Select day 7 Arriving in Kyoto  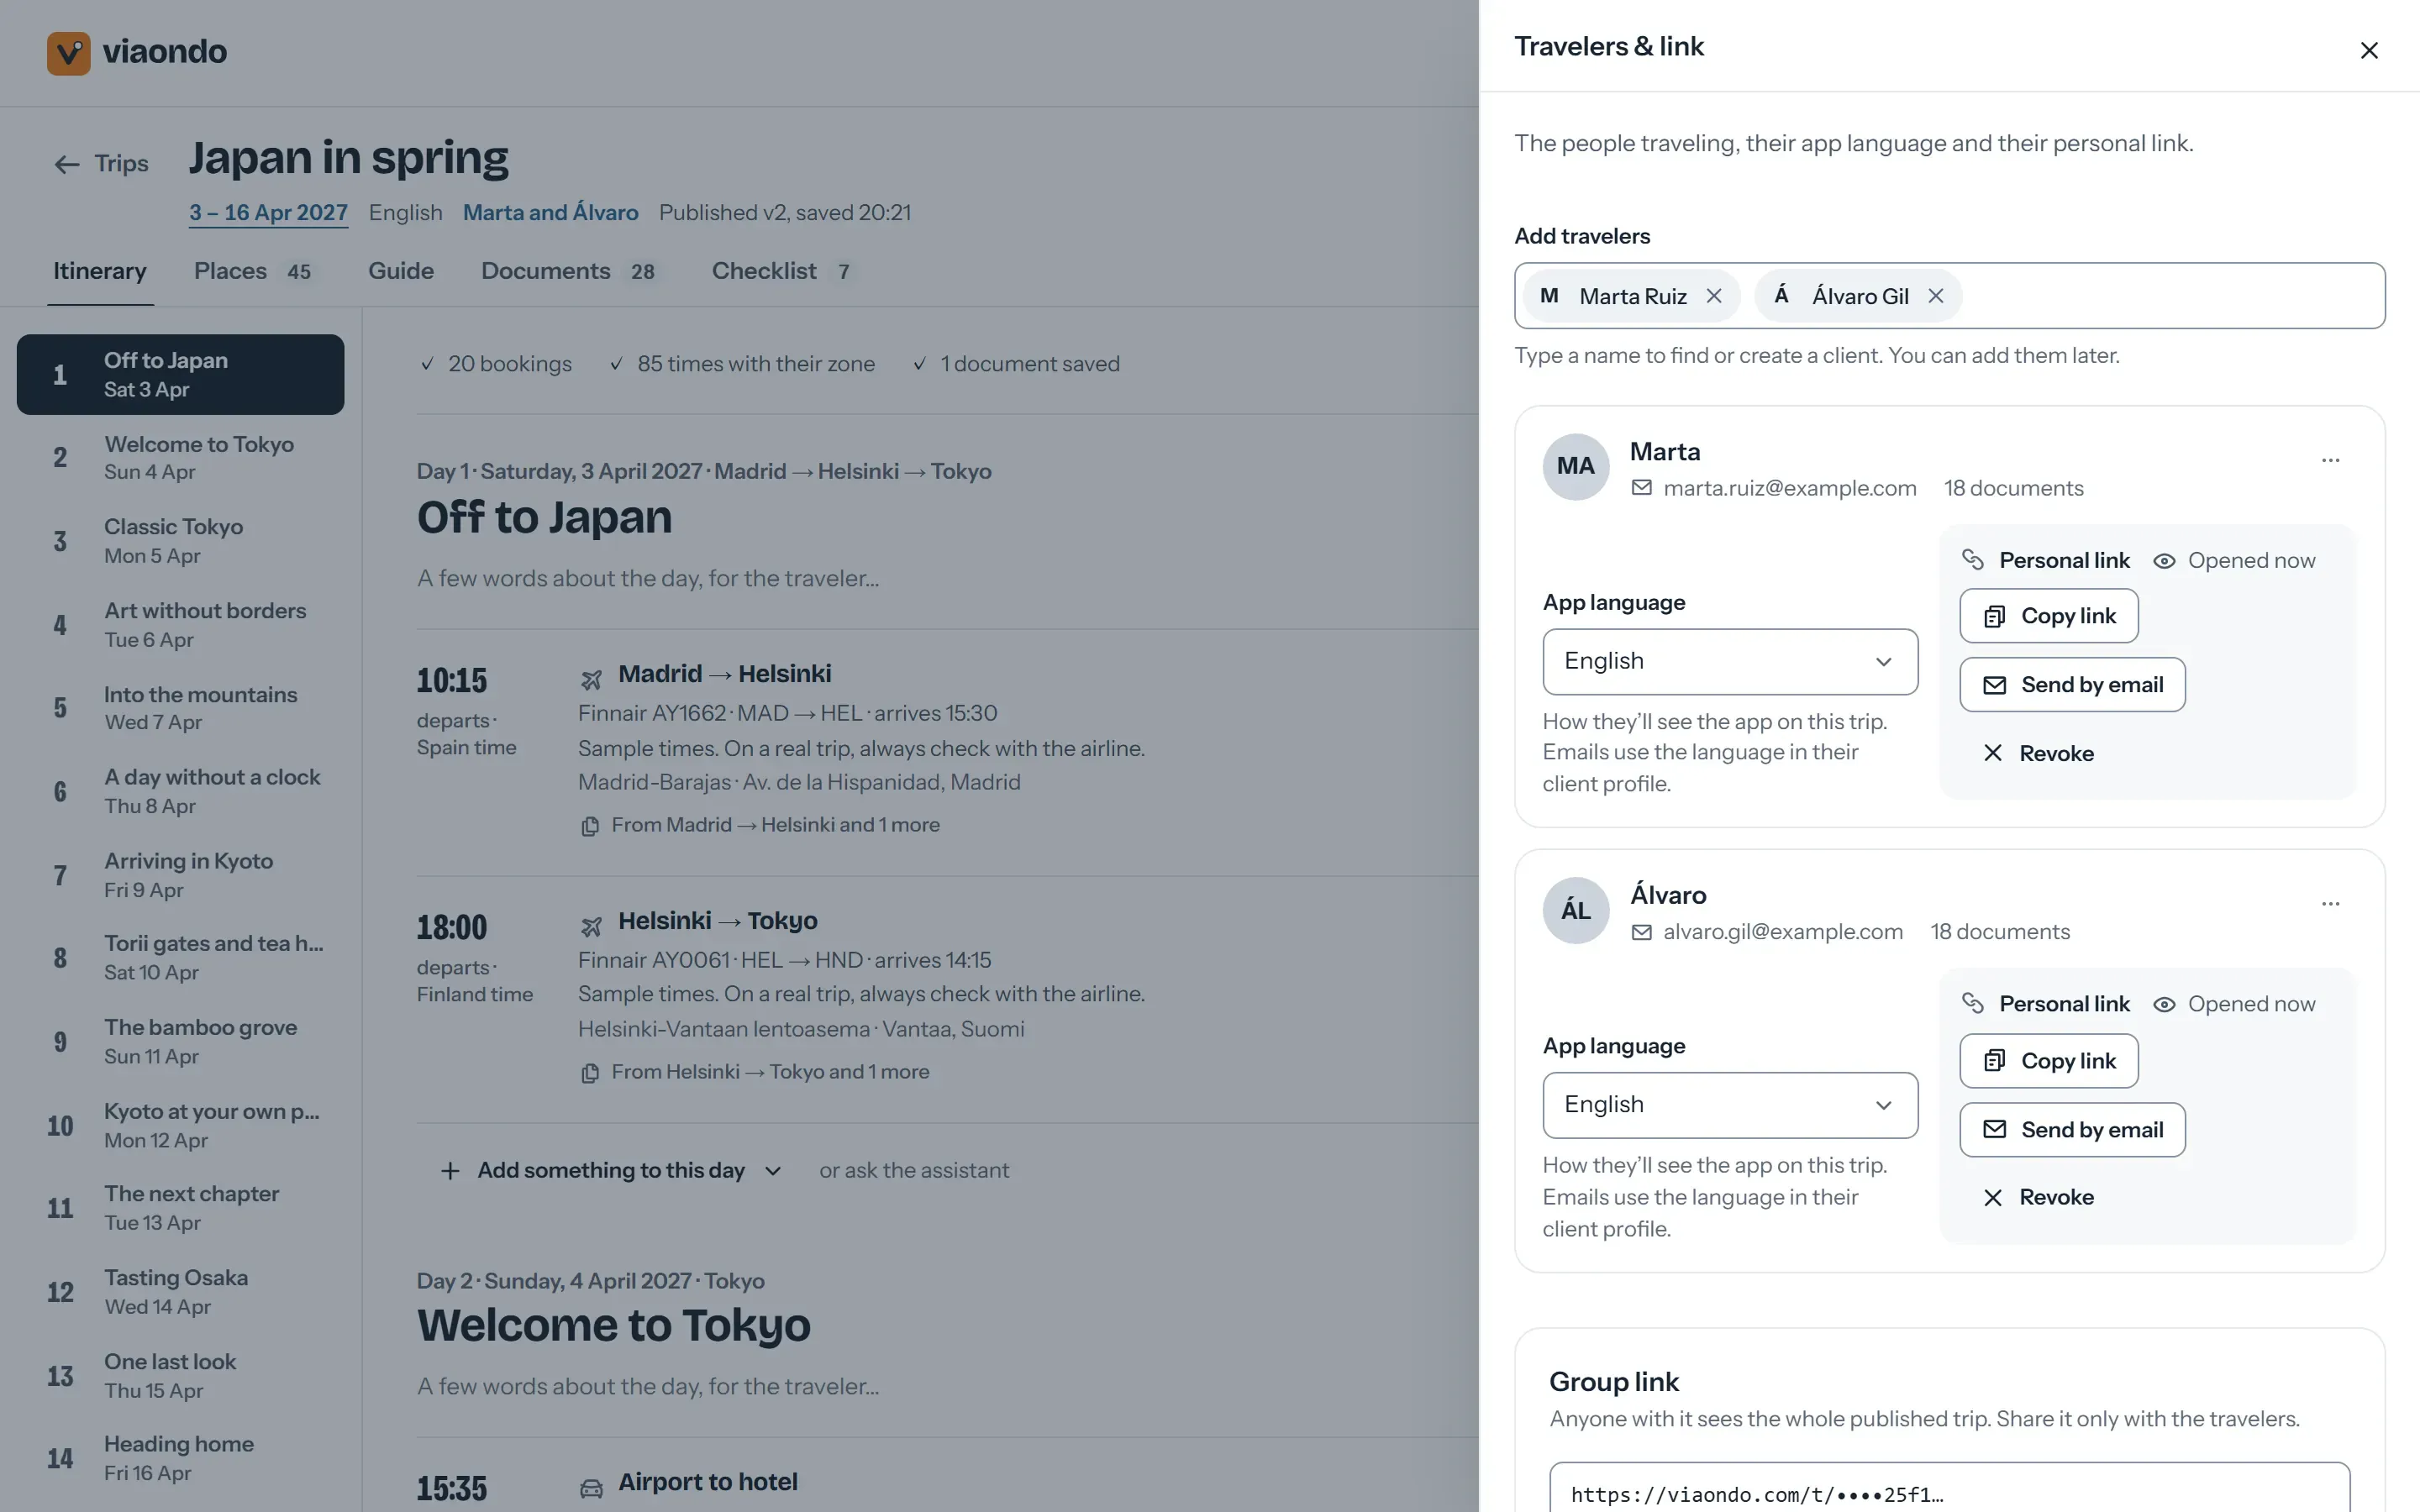pyautogui.click(x=181, y=875)
